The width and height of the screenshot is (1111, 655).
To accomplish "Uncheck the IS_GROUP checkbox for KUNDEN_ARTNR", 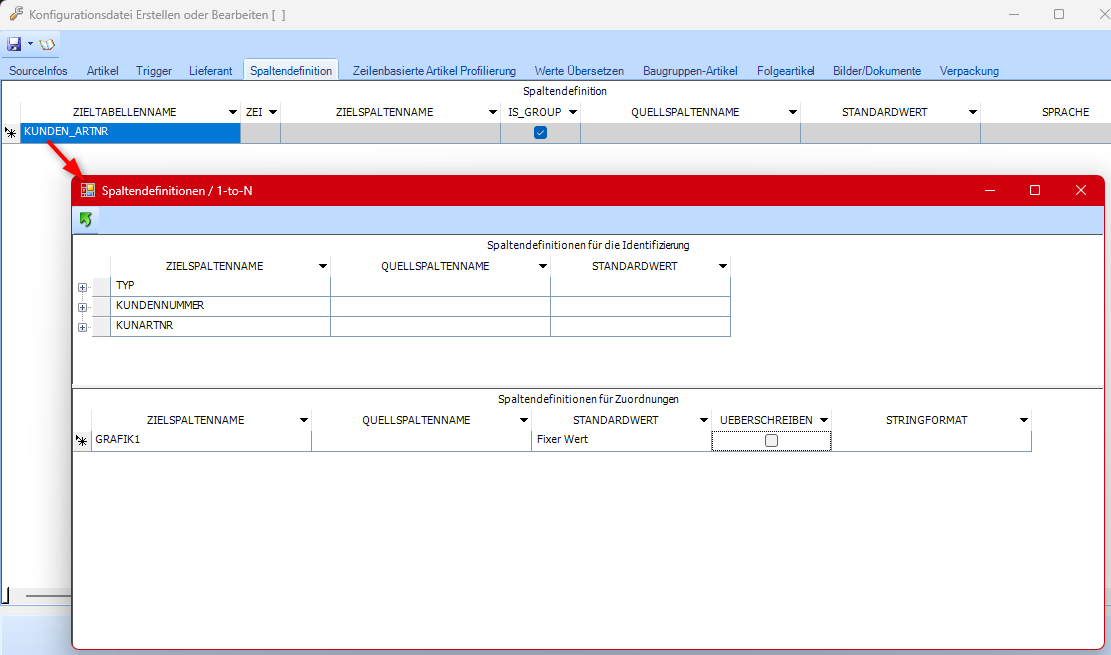I will [540, 132].
